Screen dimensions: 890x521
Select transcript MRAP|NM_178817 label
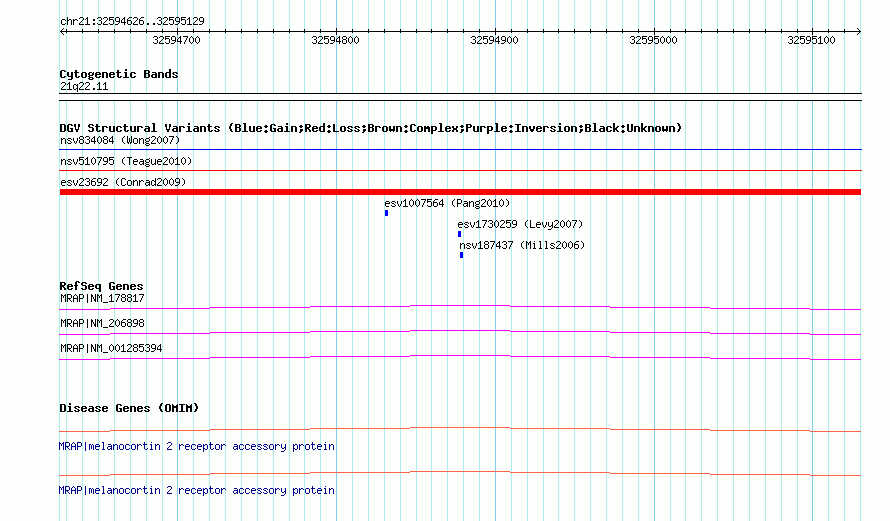tap(102, 299)
